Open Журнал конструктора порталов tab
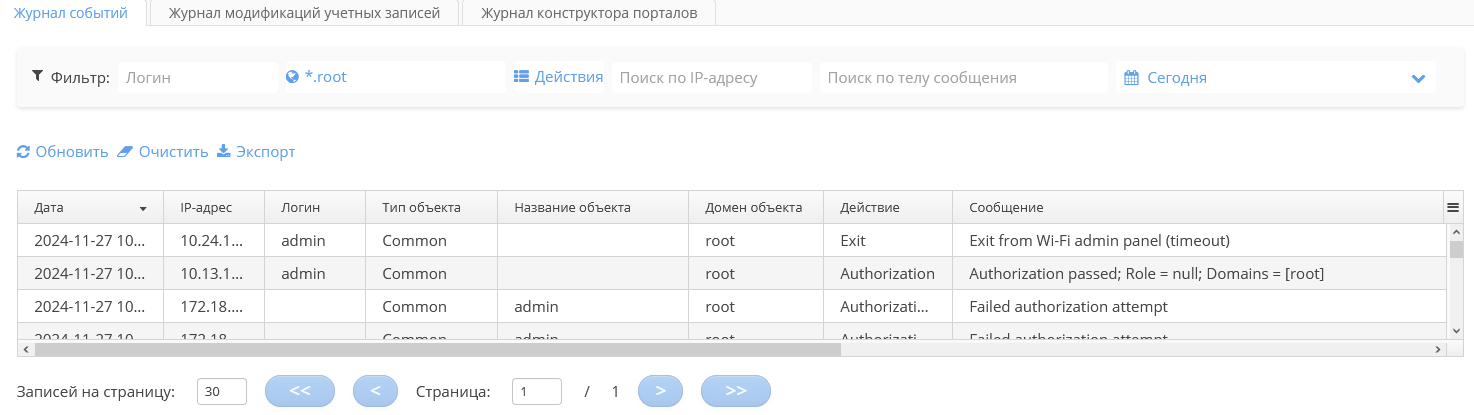 click(588, 13)
